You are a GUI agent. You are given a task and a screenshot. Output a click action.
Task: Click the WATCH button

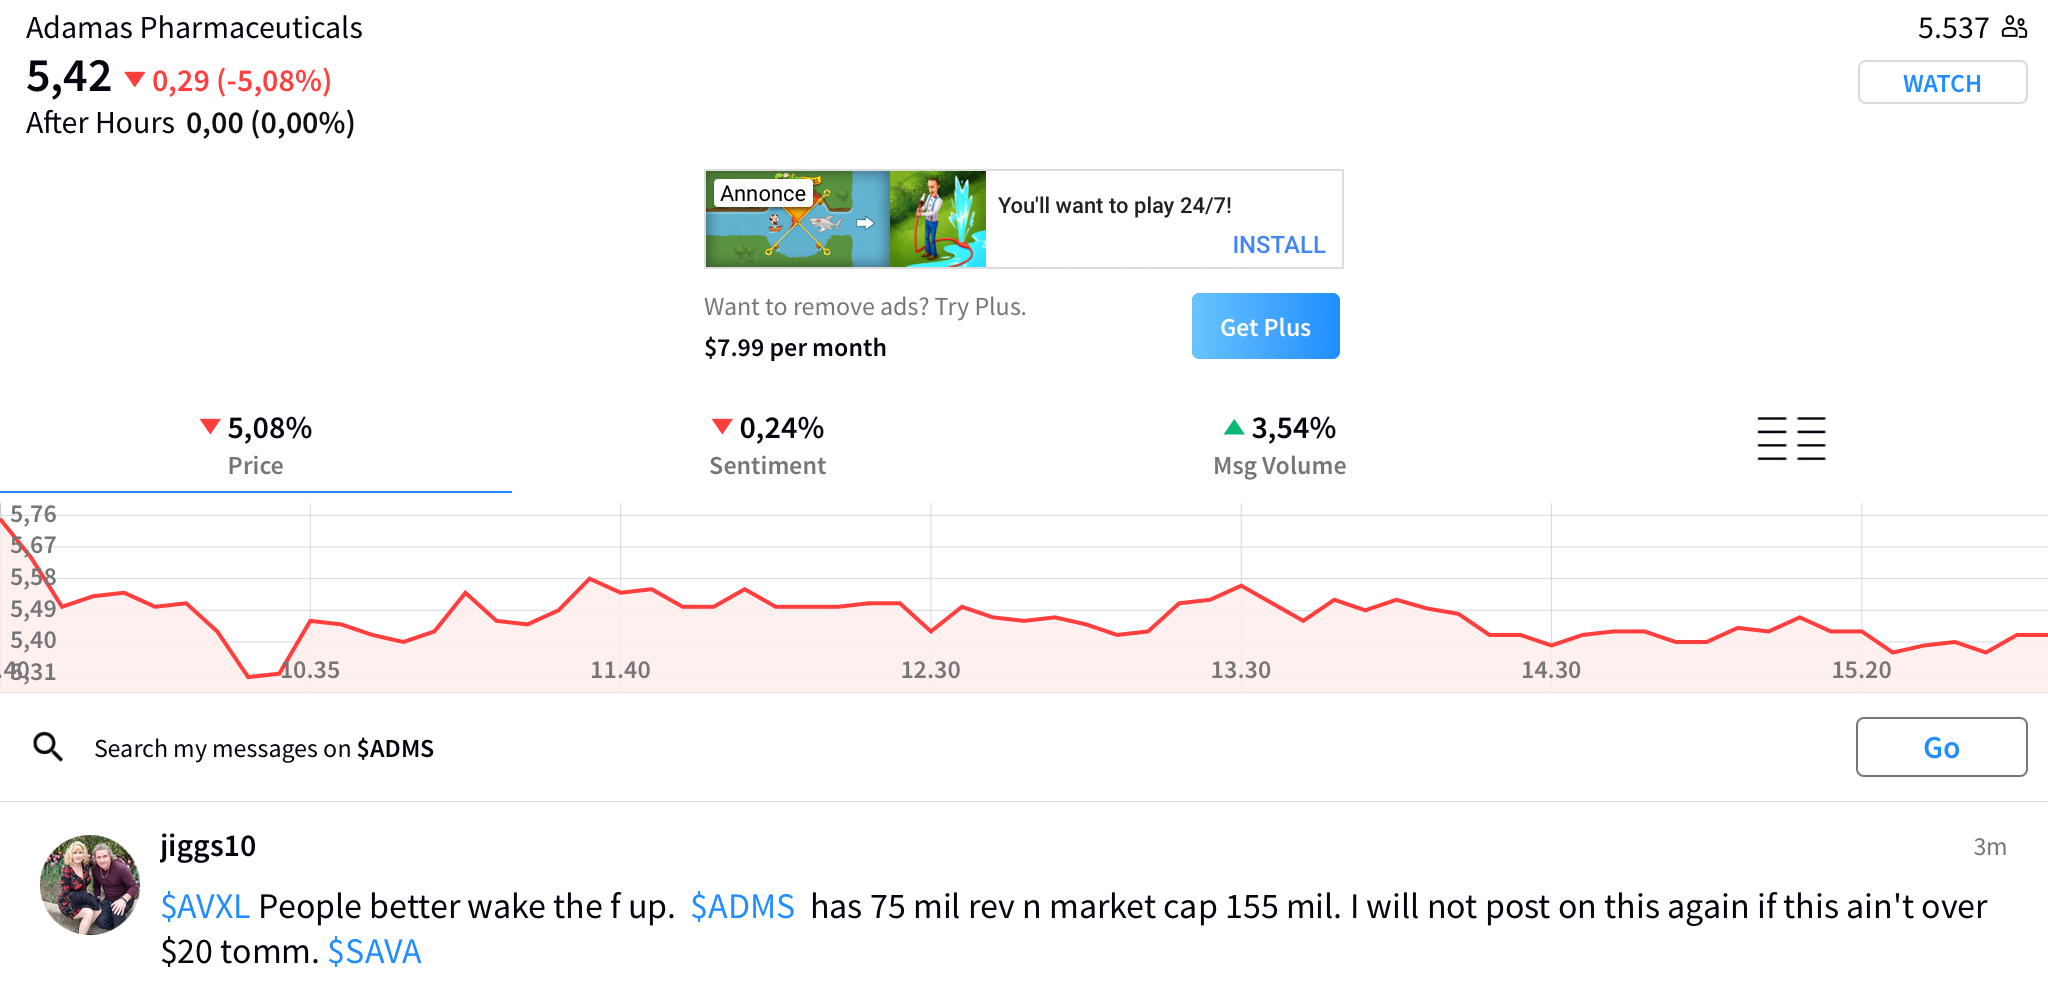(1942, 83)
